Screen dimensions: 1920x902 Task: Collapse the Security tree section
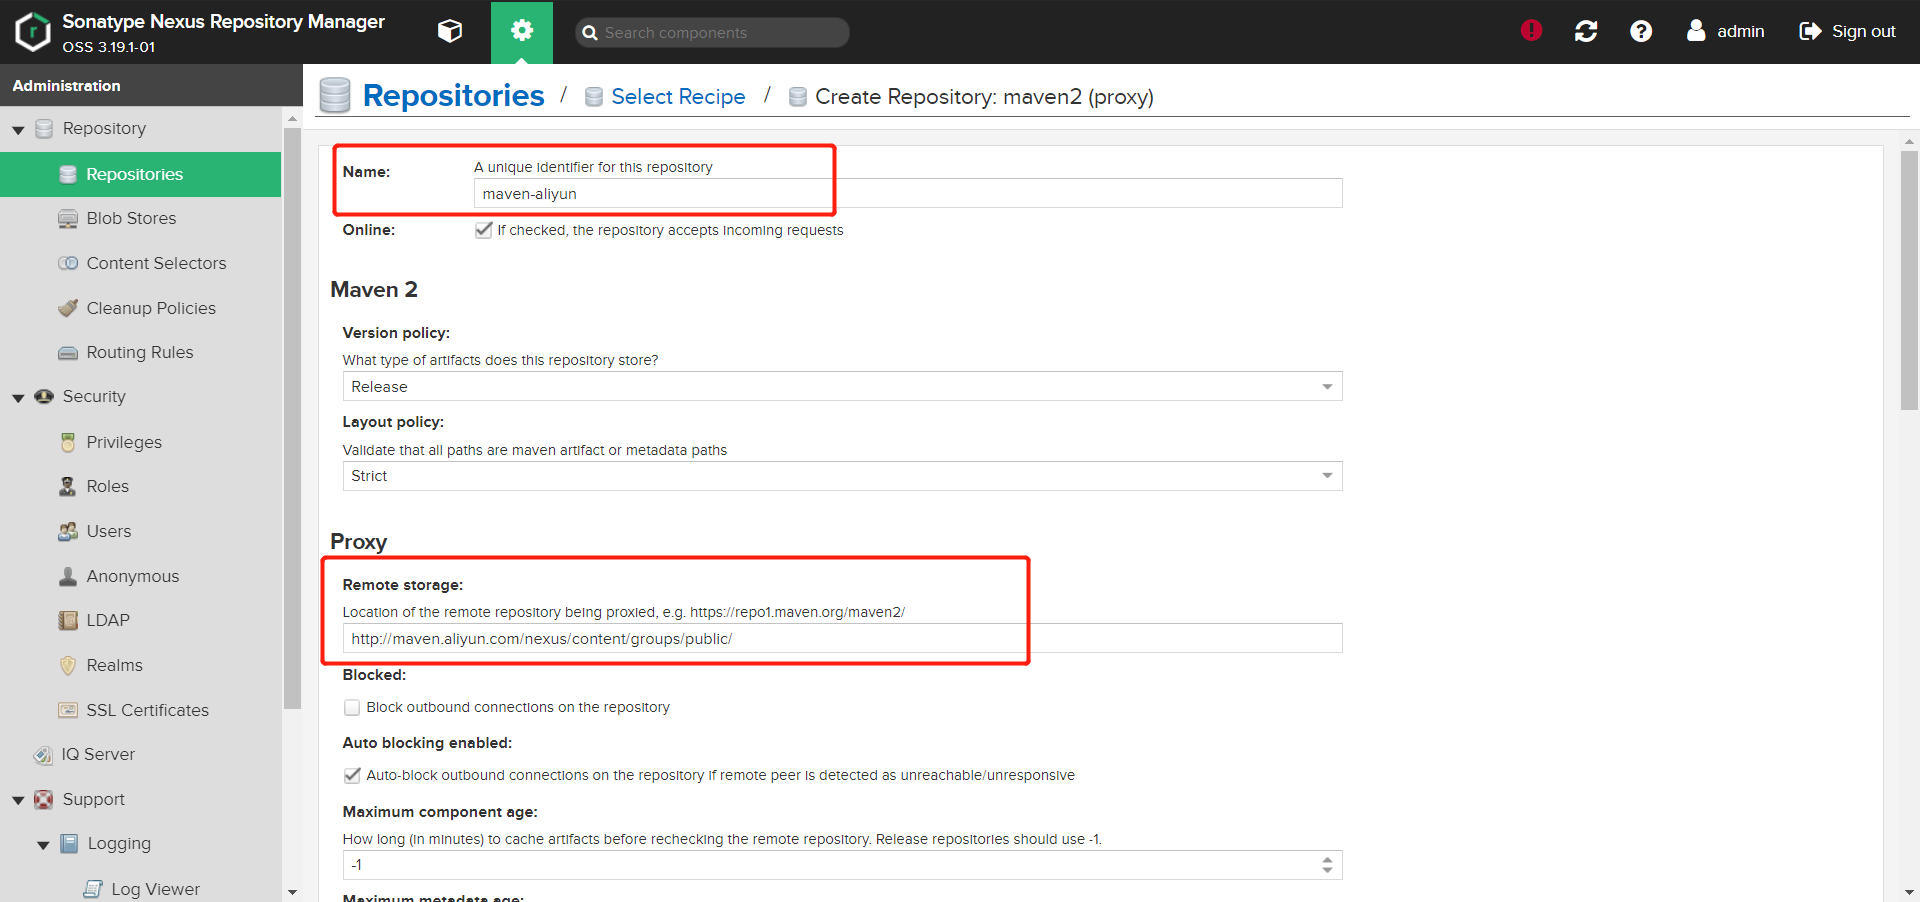pos(18,398)
